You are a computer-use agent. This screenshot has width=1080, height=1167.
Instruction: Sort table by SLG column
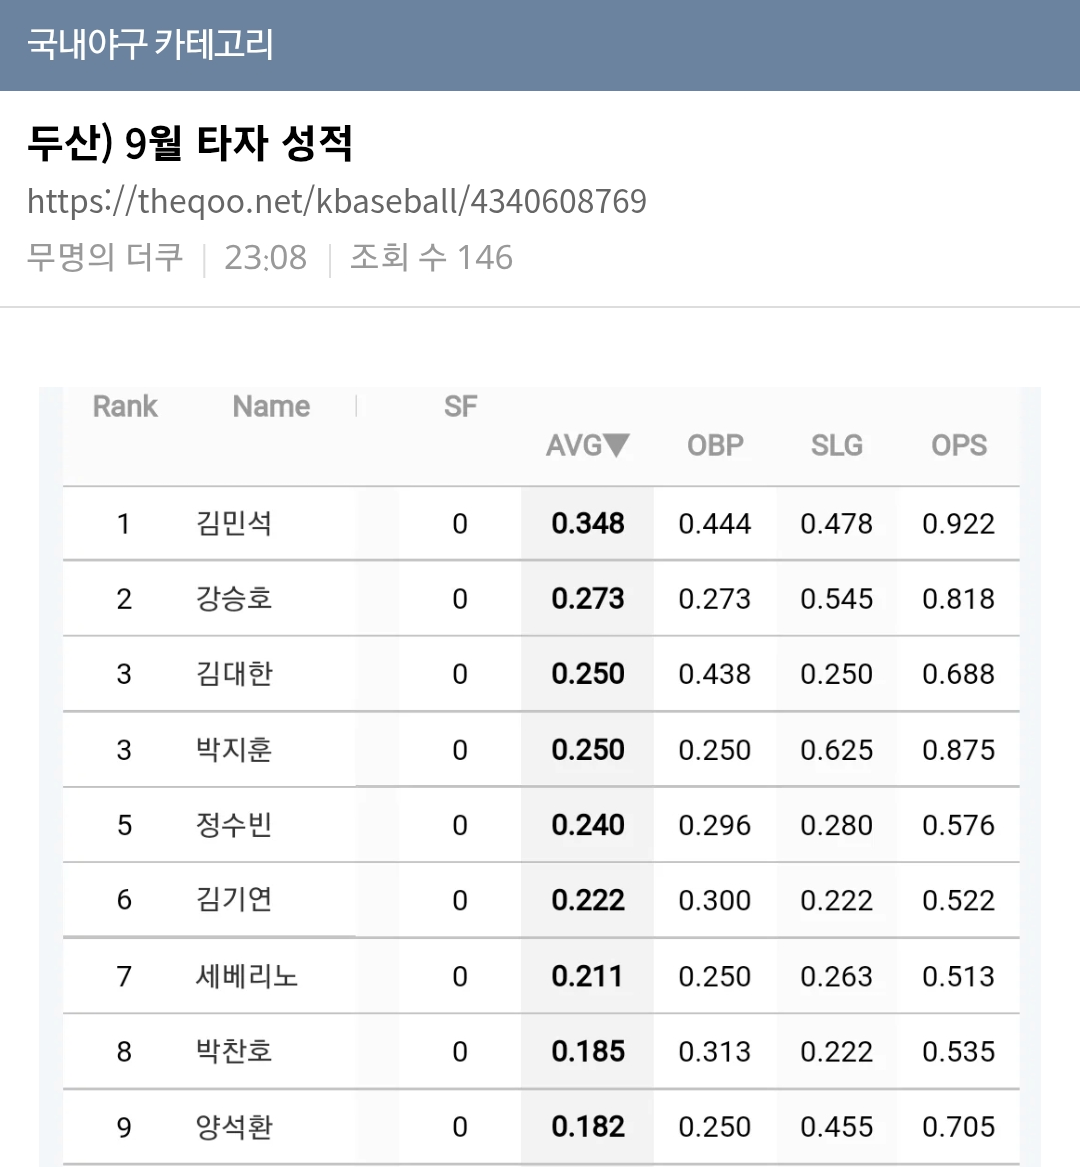(x=837, y=445)
